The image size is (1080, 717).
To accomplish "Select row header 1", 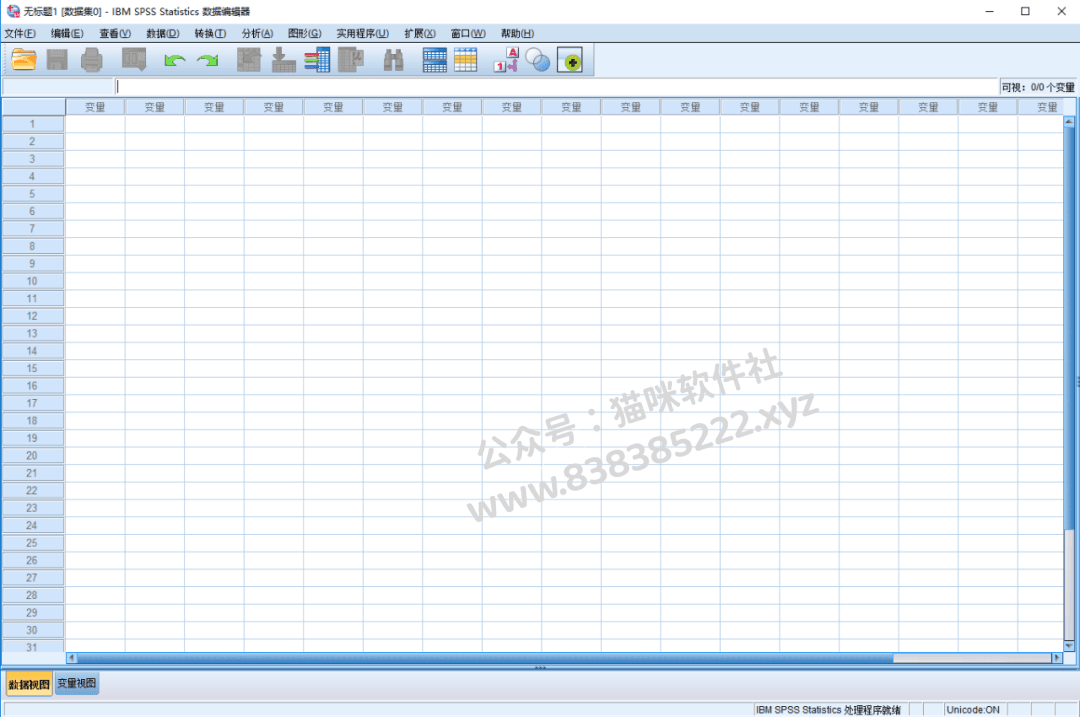I will (x=32, y=124).
